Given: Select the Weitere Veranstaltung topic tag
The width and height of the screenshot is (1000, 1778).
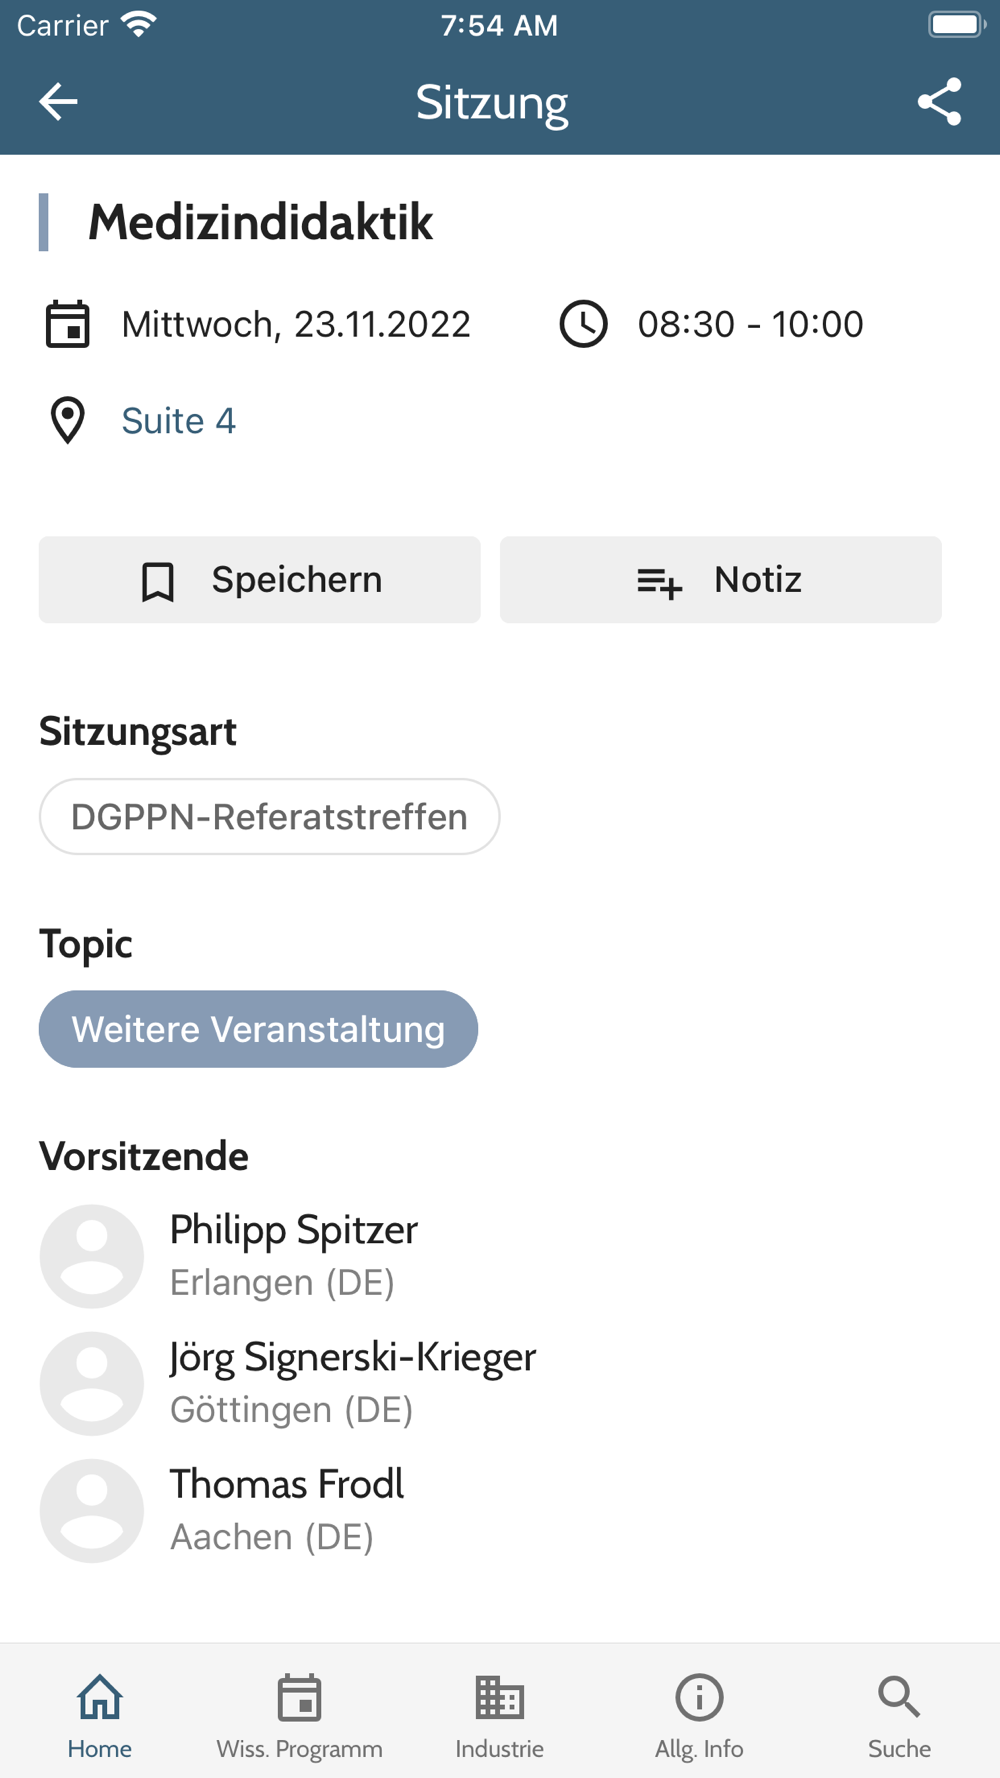Looking at the screenshot, I should 258,1029.
